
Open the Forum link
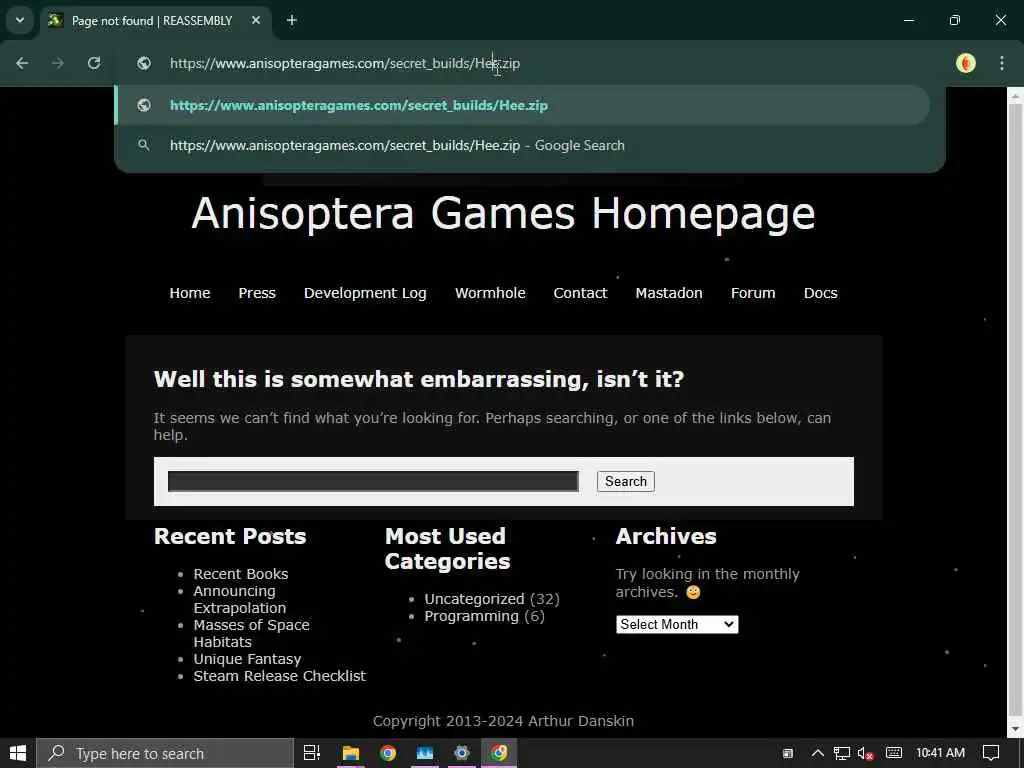(753, 293)
